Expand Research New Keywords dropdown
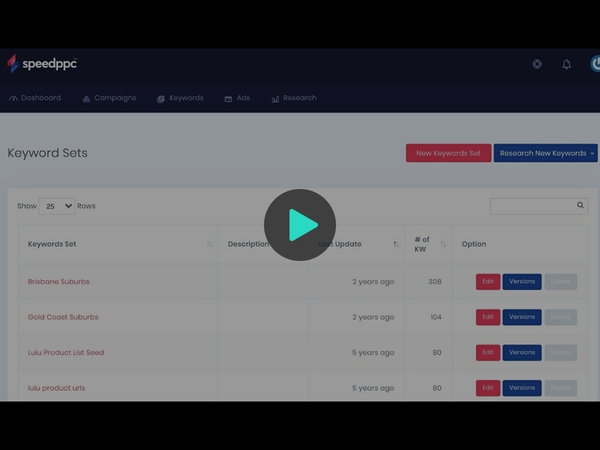The height and width of the screenshot is (450, 600). pos(546,153)
